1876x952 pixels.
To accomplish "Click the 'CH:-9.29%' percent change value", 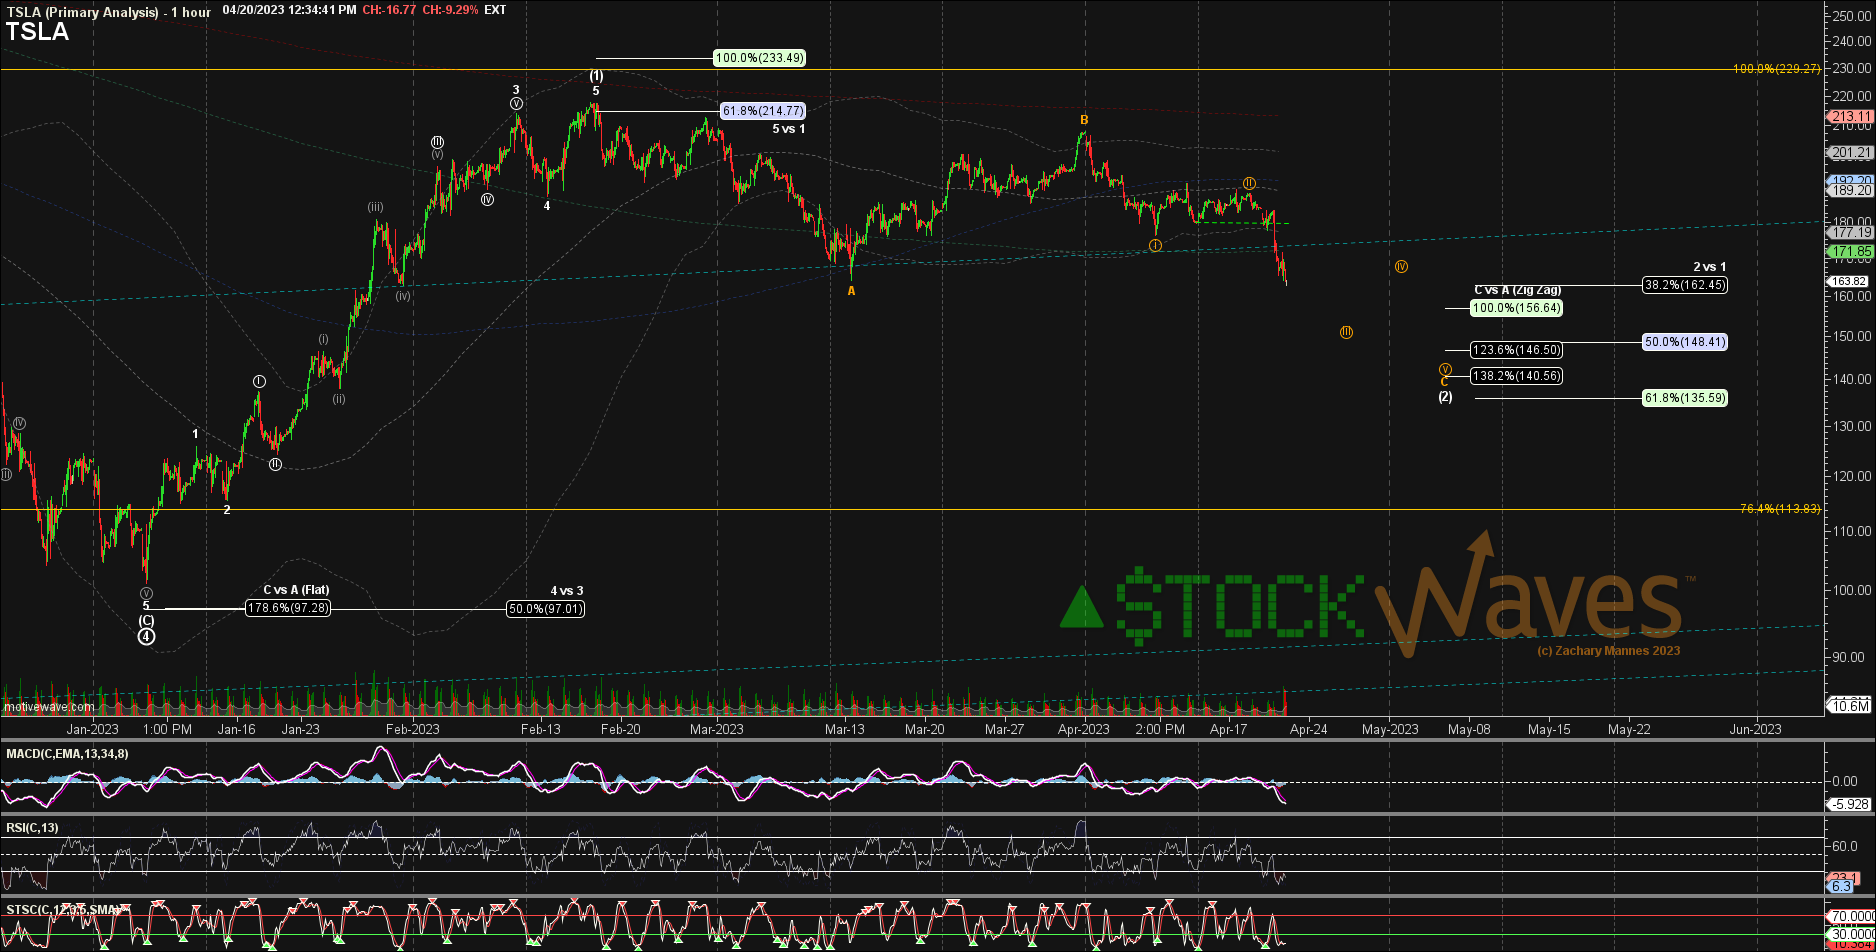I will click(450, 10).
